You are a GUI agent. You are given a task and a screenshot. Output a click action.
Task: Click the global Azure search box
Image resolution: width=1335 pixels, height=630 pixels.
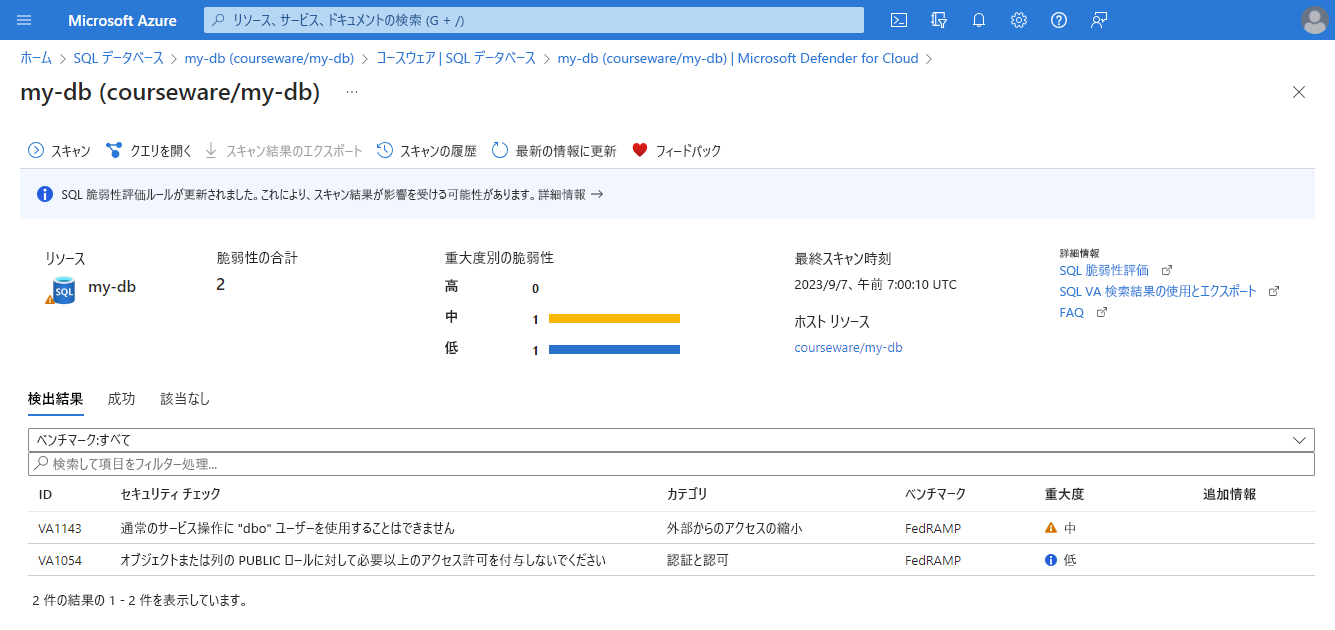(534, 20)
